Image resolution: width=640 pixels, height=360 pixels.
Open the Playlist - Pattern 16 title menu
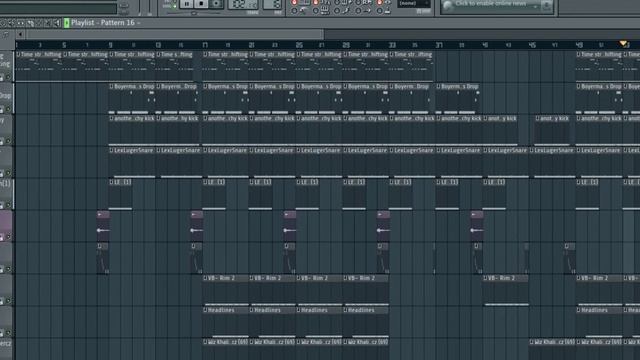point(105,23)
